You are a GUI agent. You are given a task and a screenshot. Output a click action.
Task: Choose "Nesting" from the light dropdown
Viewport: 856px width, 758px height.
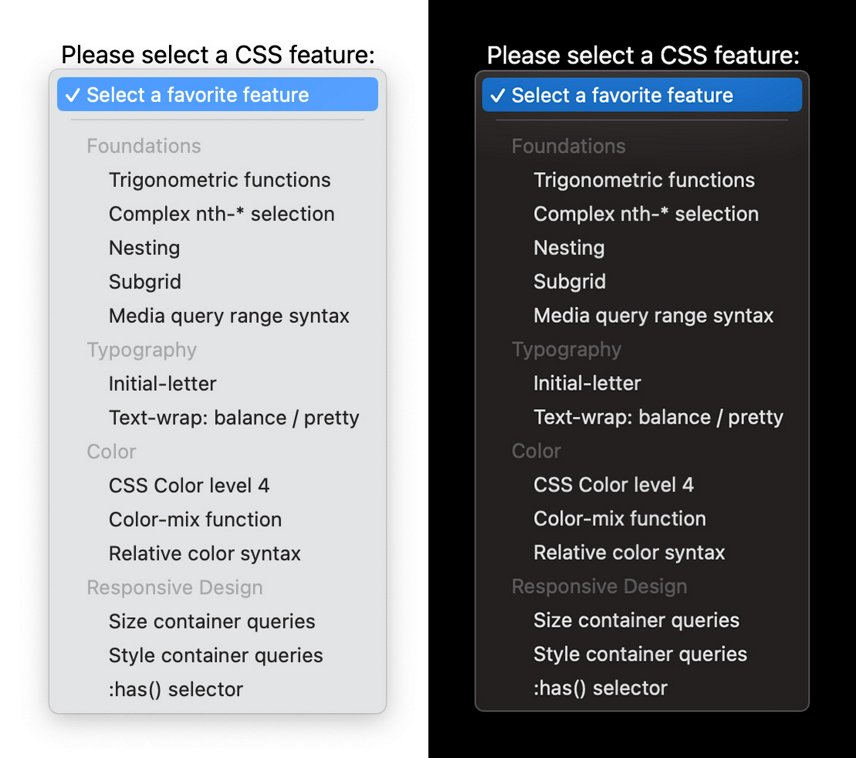(144, 248)
